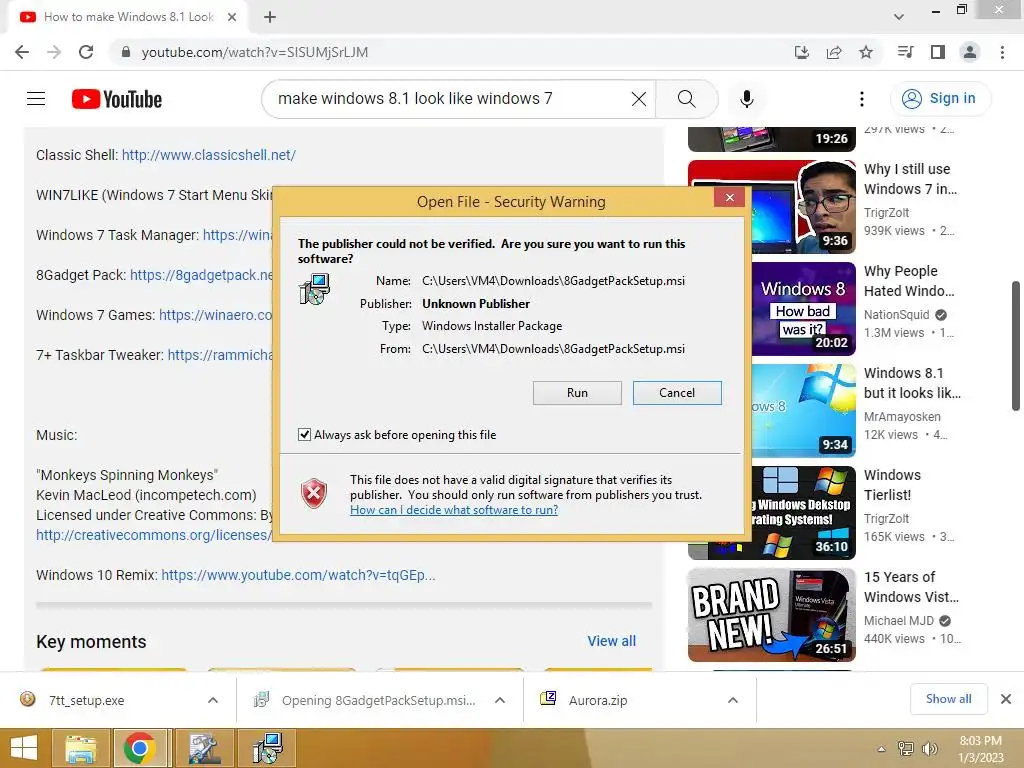
Task: Open the MrAmayosken channel name
Action: [x=902, y=416]
